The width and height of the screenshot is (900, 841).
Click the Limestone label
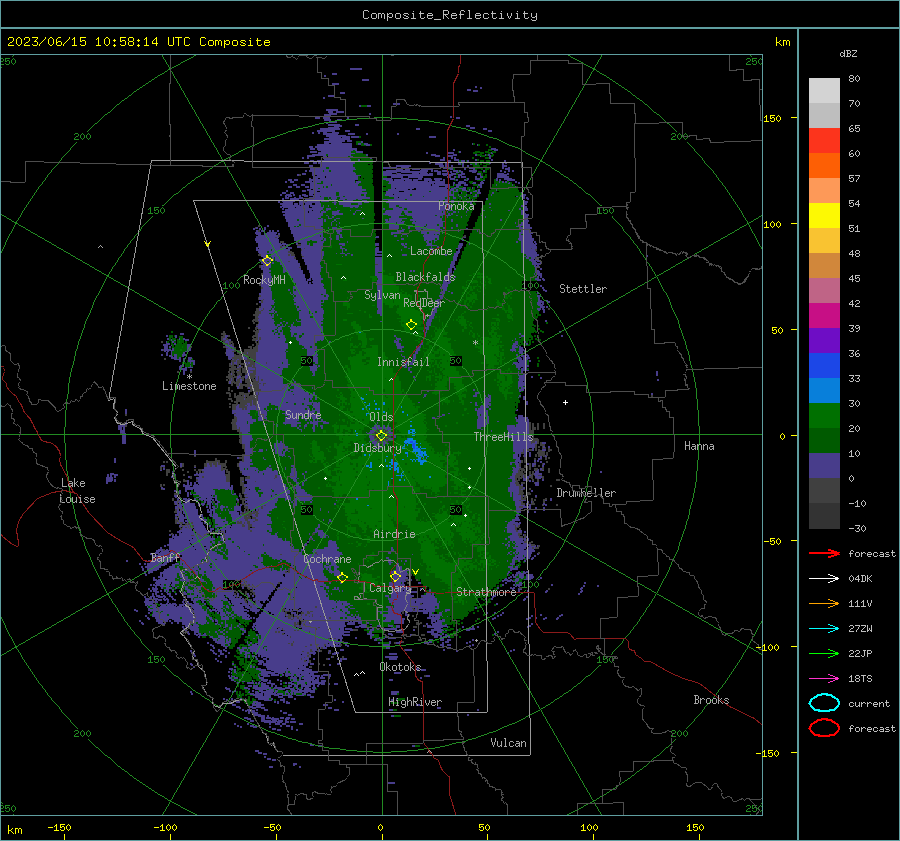coord(189,386)
